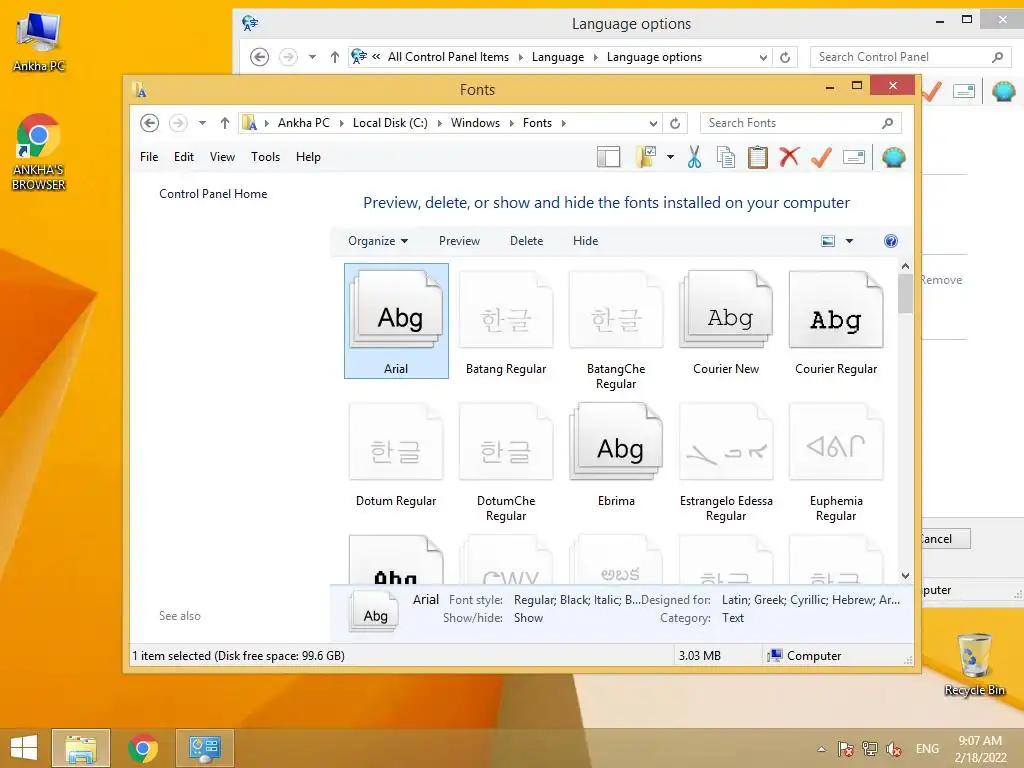
Task: Click Cancel button in Language options window
Action: tap(946, 539)
